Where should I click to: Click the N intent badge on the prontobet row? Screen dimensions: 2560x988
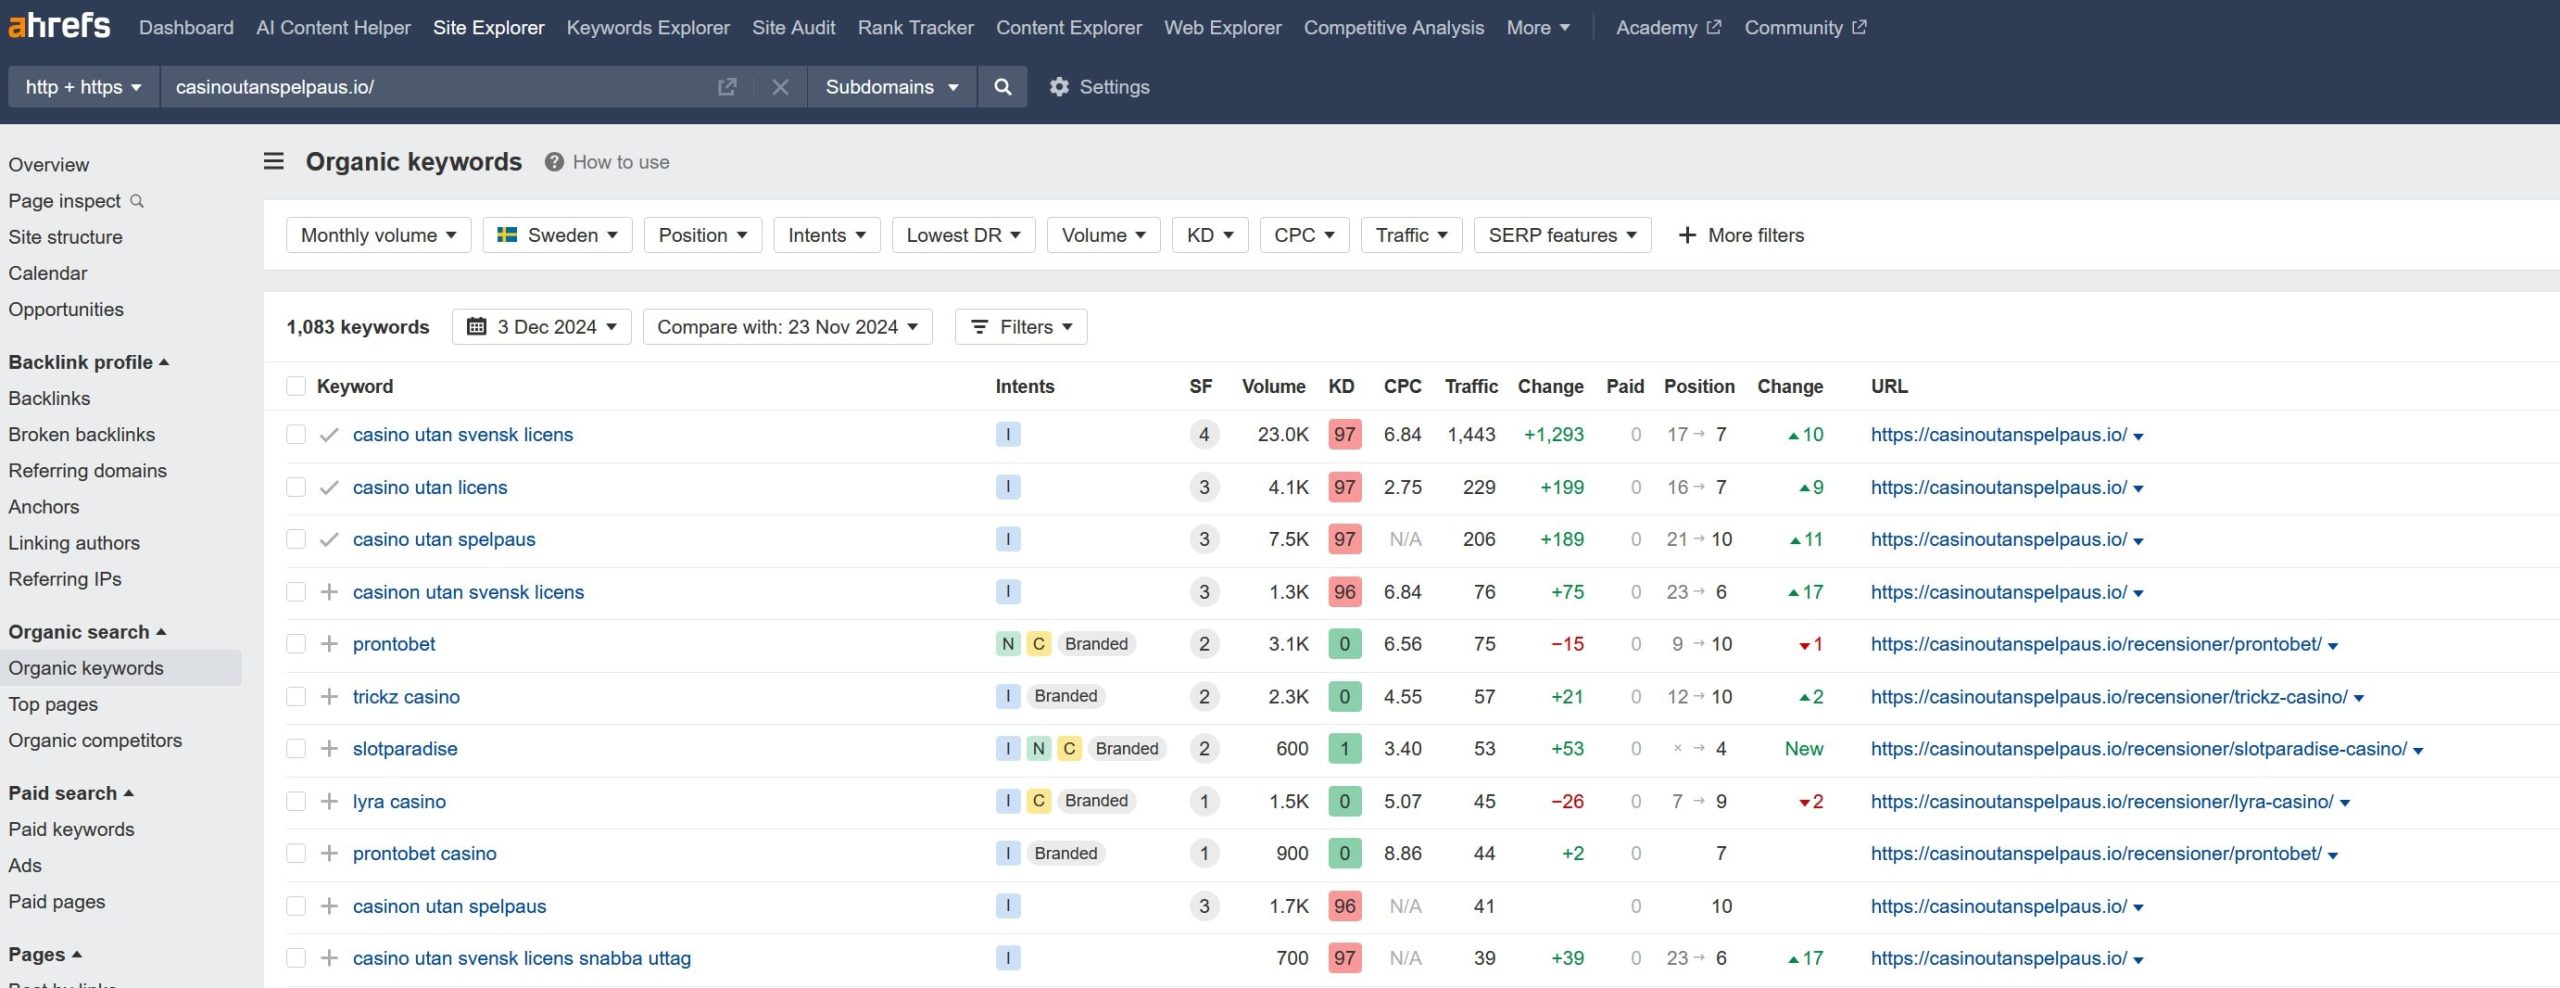(1008, 644)
